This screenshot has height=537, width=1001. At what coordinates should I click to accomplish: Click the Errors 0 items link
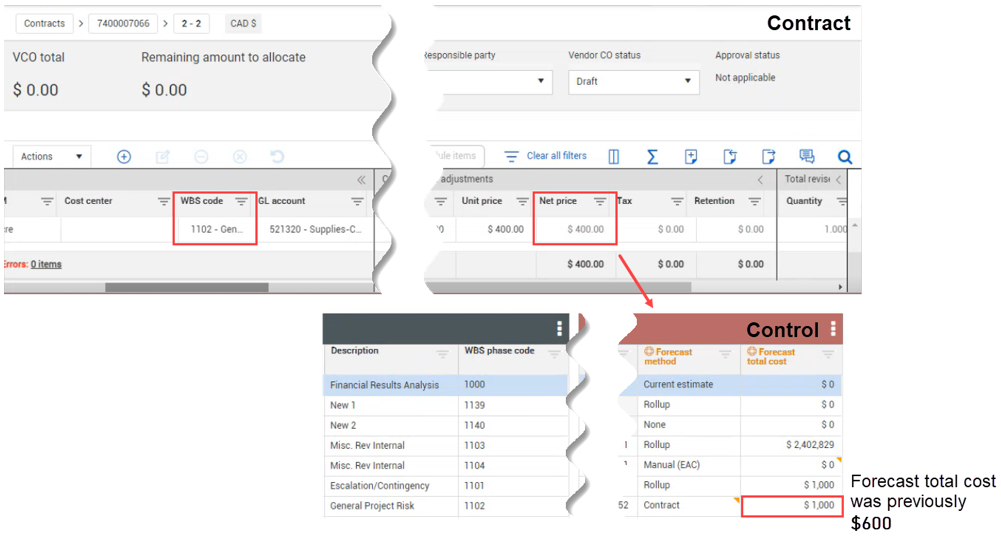coord(45,264)
